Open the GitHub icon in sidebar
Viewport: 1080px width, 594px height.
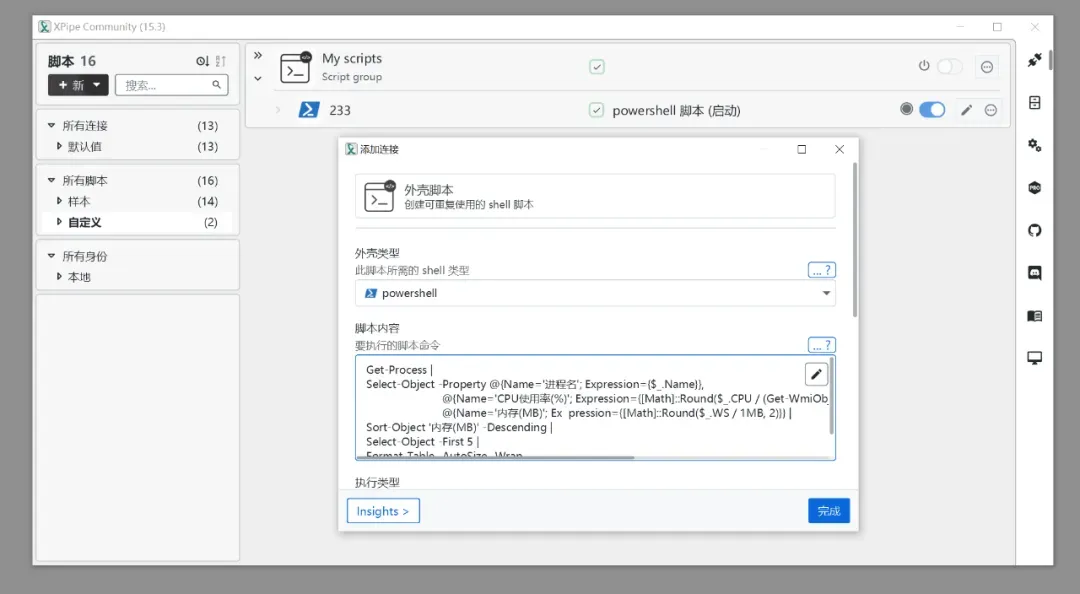click(x=1035, y=230)
